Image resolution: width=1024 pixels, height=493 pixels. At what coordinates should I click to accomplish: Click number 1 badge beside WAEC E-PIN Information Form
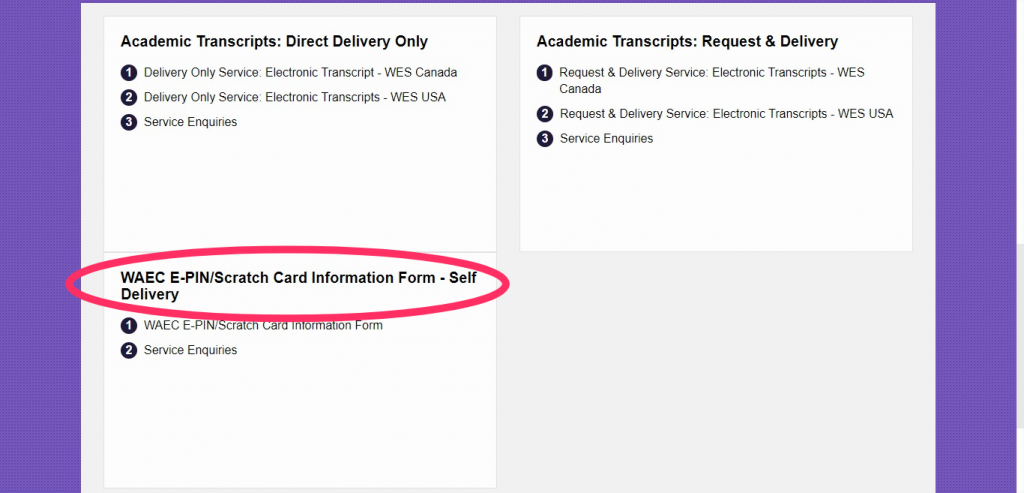click(128, 326)
